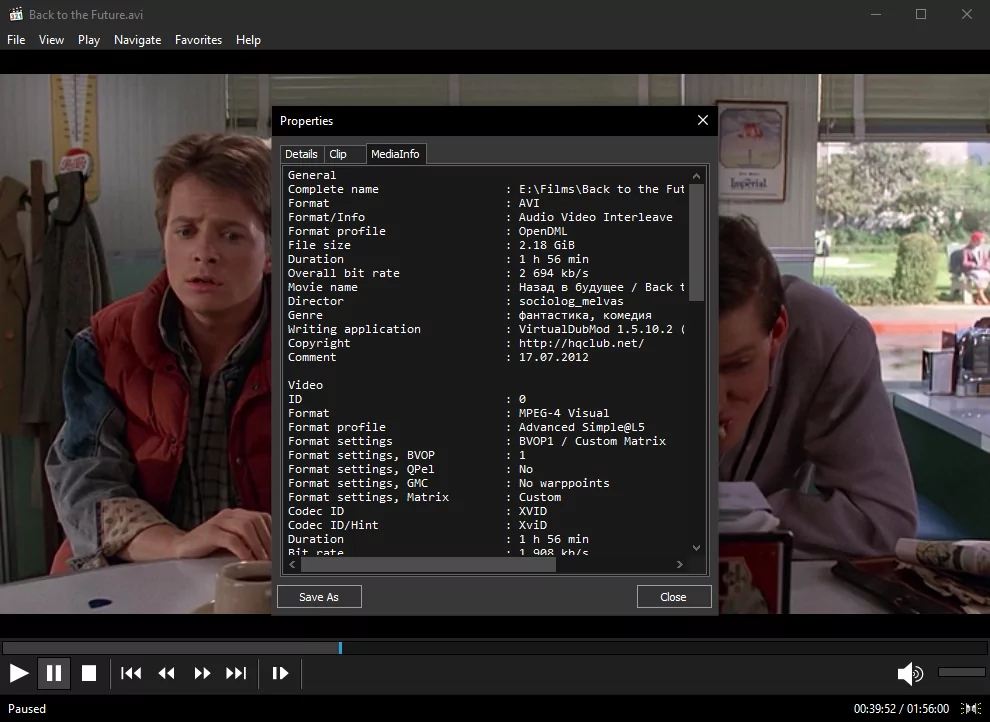Switch to the Details tab
The image size is (990, 722).
coord(301,154)
